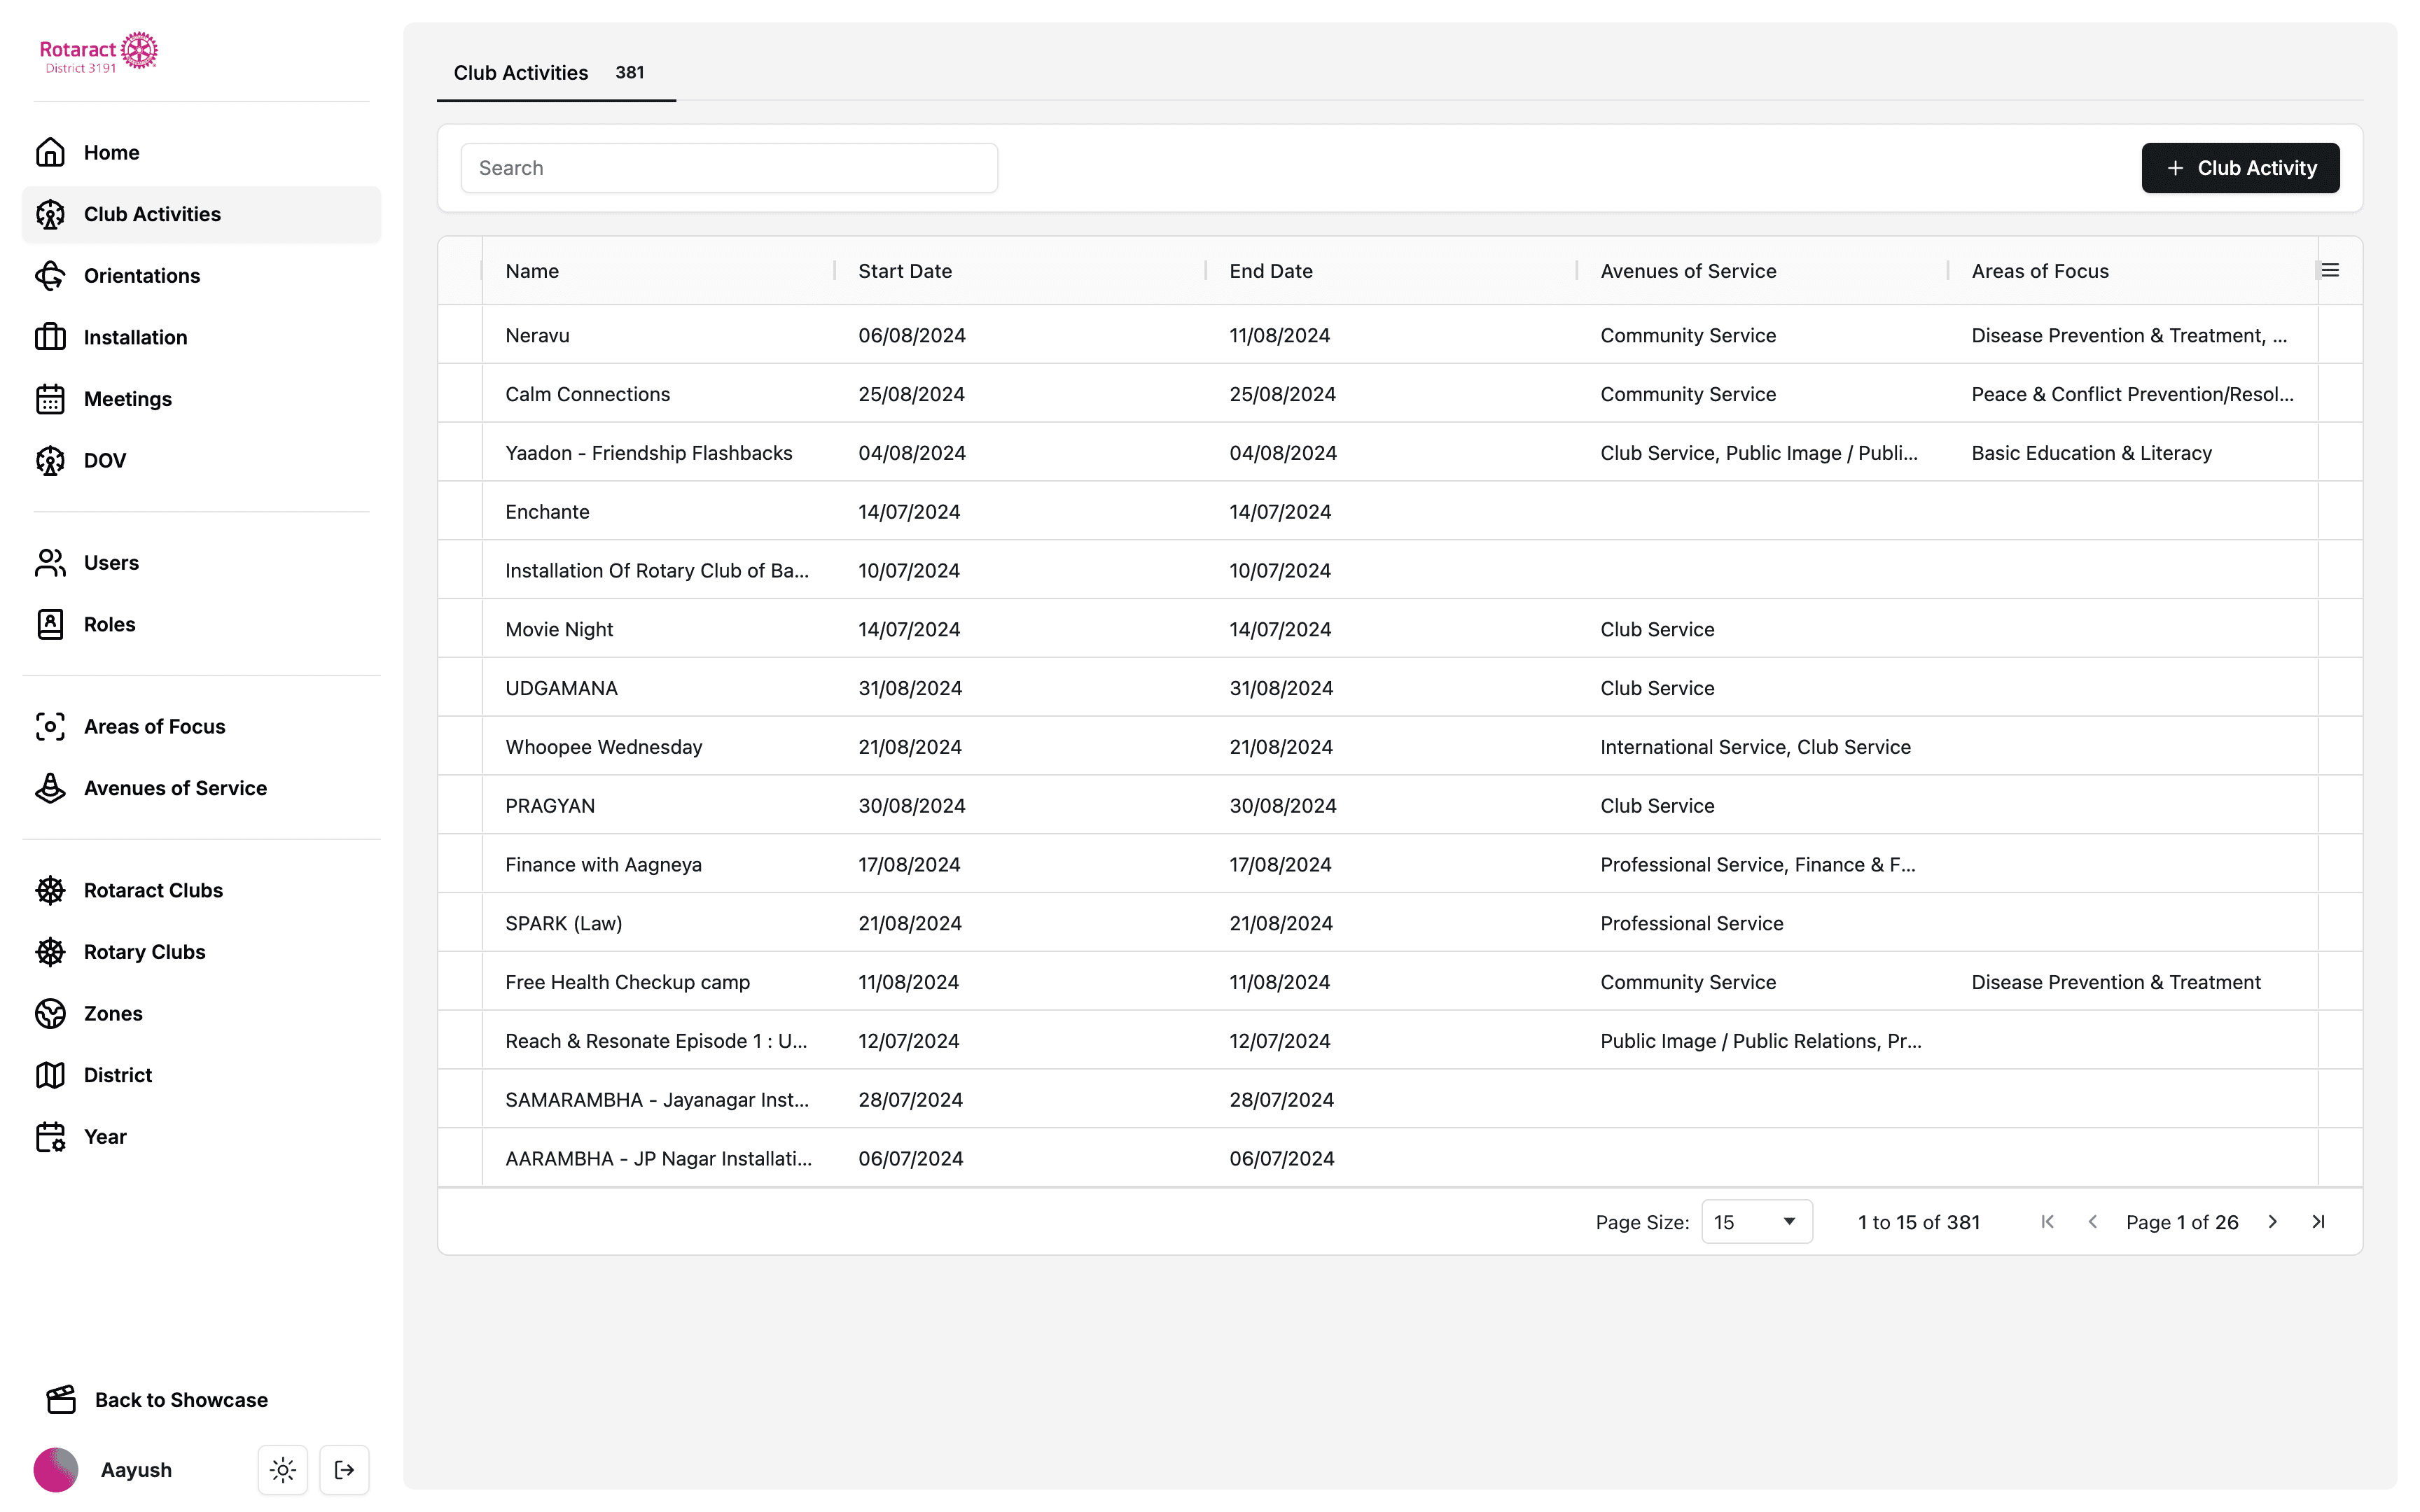This screenshot has width=2420, height=1512.
Task: Expand the Page Size dropdown
Action: click(1756, 1221)
